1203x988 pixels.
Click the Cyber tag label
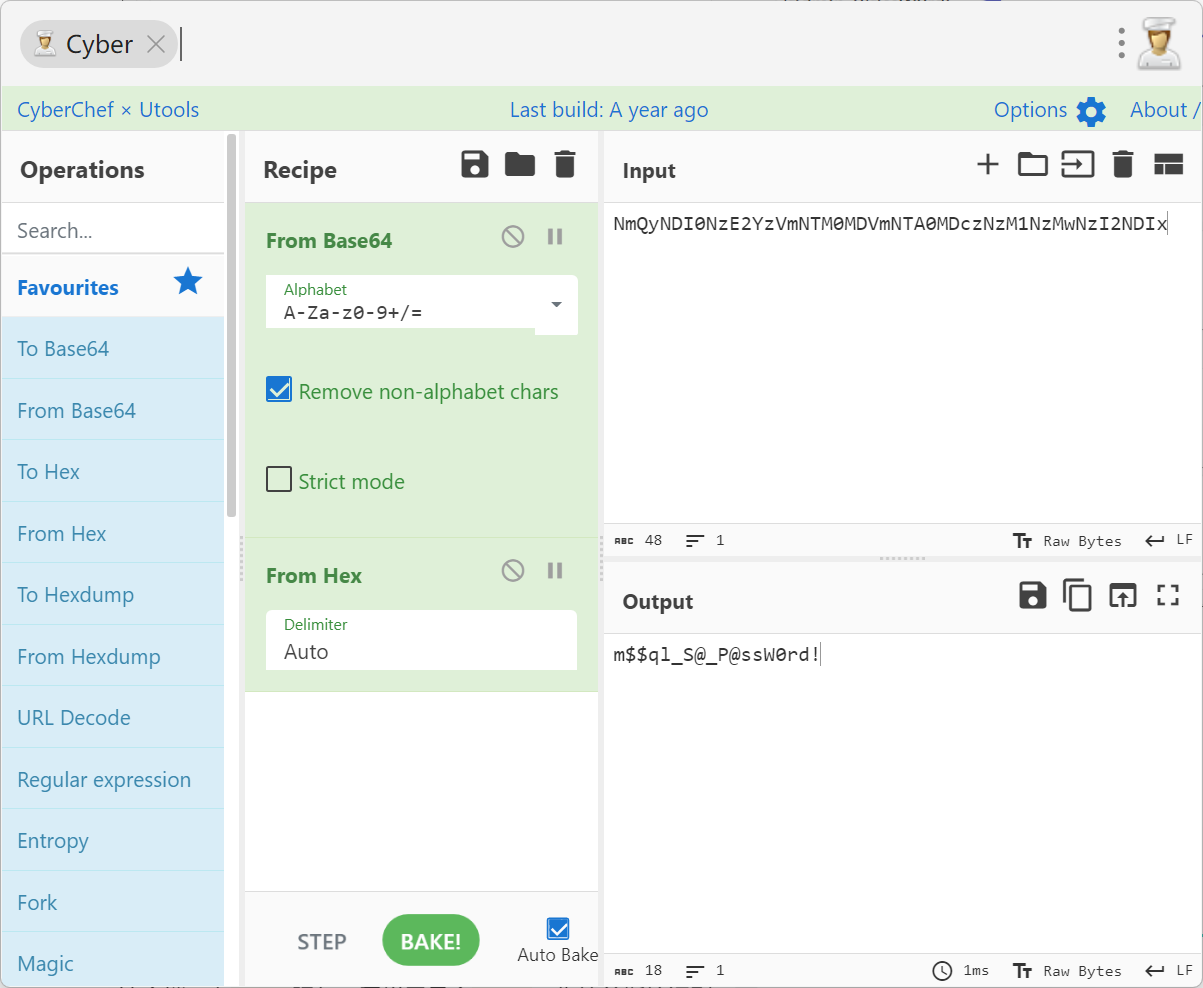pos(99,44)
